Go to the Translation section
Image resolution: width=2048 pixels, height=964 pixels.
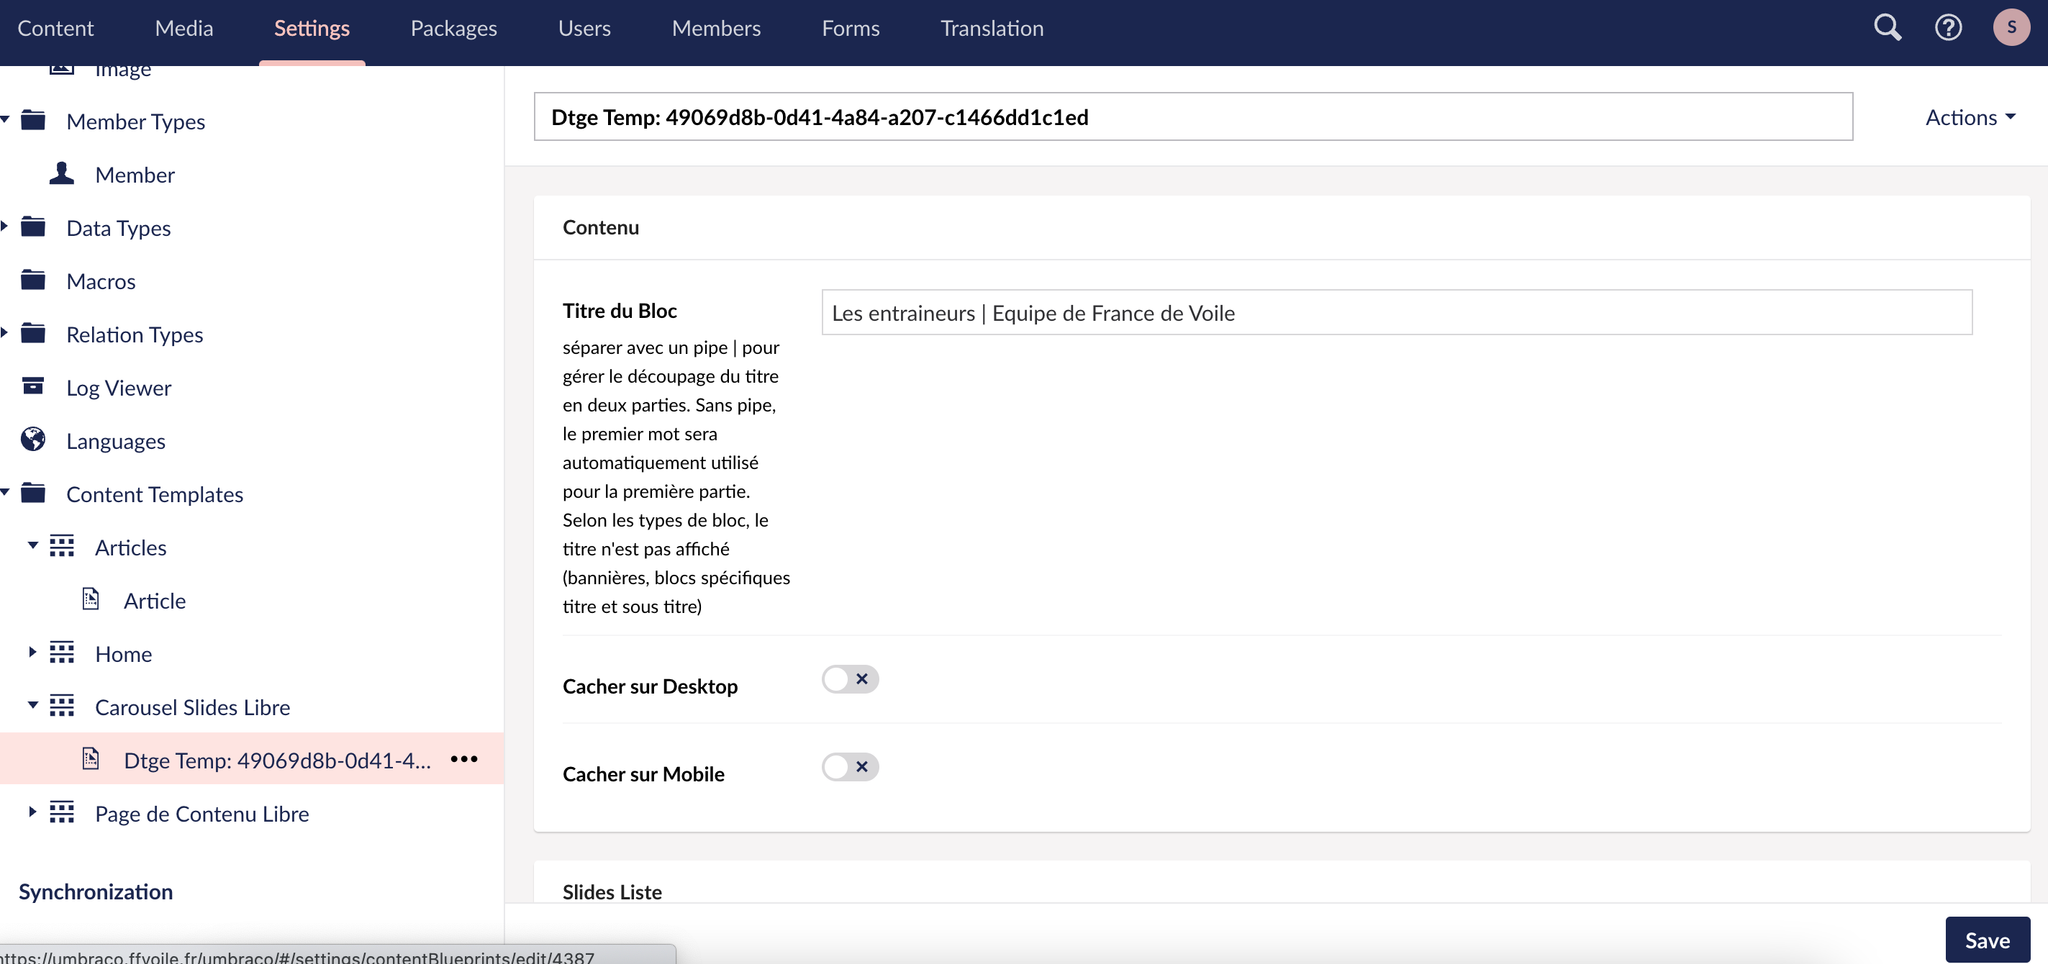tap(992, 28)
